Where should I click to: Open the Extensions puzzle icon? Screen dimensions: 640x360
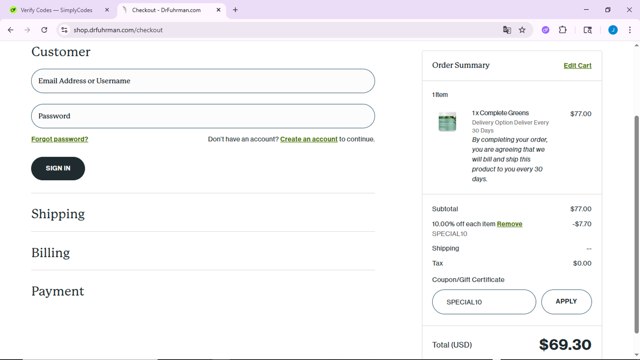[562, 30]
